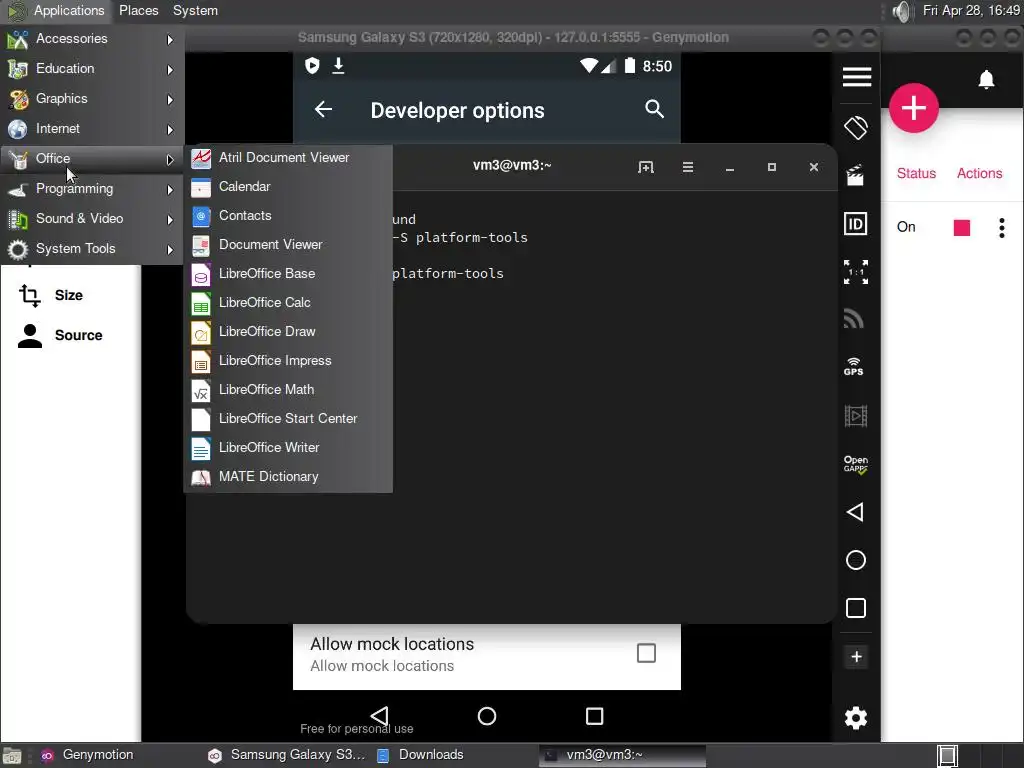Open the terminal hamburger menu
The width and height of the screenshot is (1024, 768).
click(x=688, y=167)
